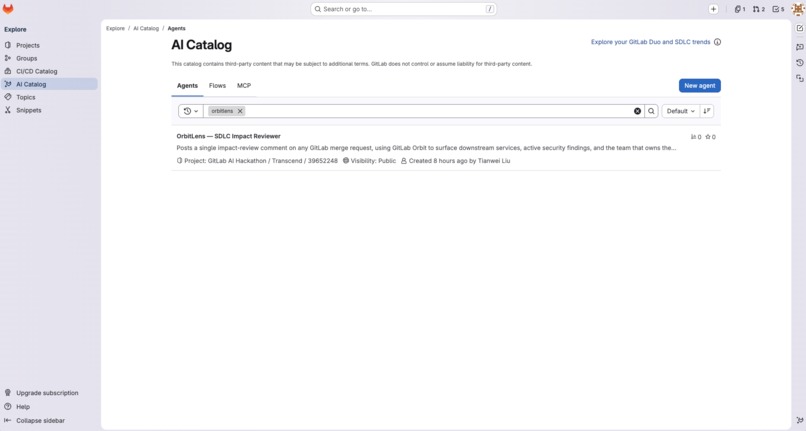Open the chat conversations icon in right rail

tap(799, 47)
